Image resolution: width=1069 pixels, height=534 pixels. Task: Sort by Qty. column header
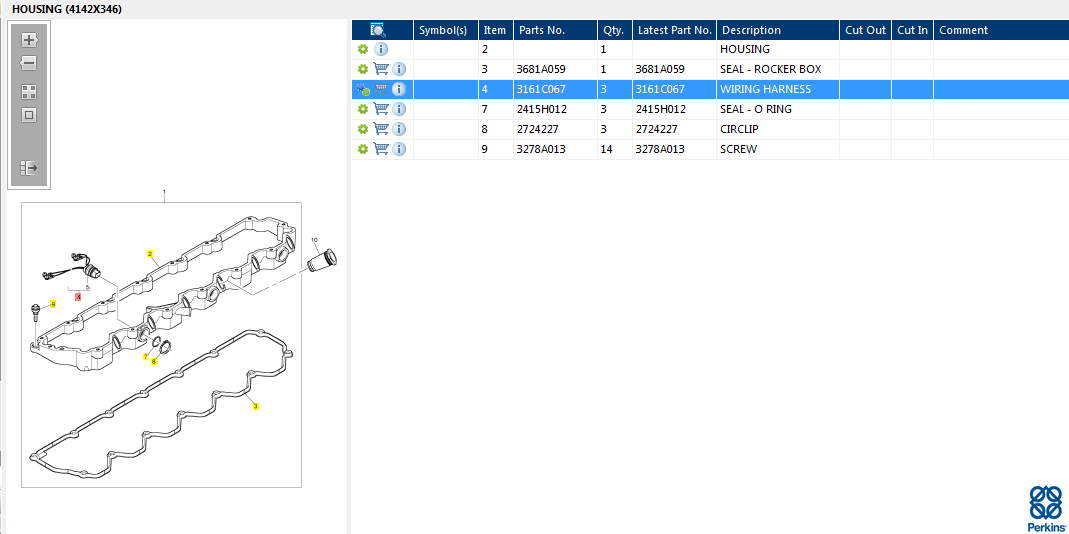(614, 30)
